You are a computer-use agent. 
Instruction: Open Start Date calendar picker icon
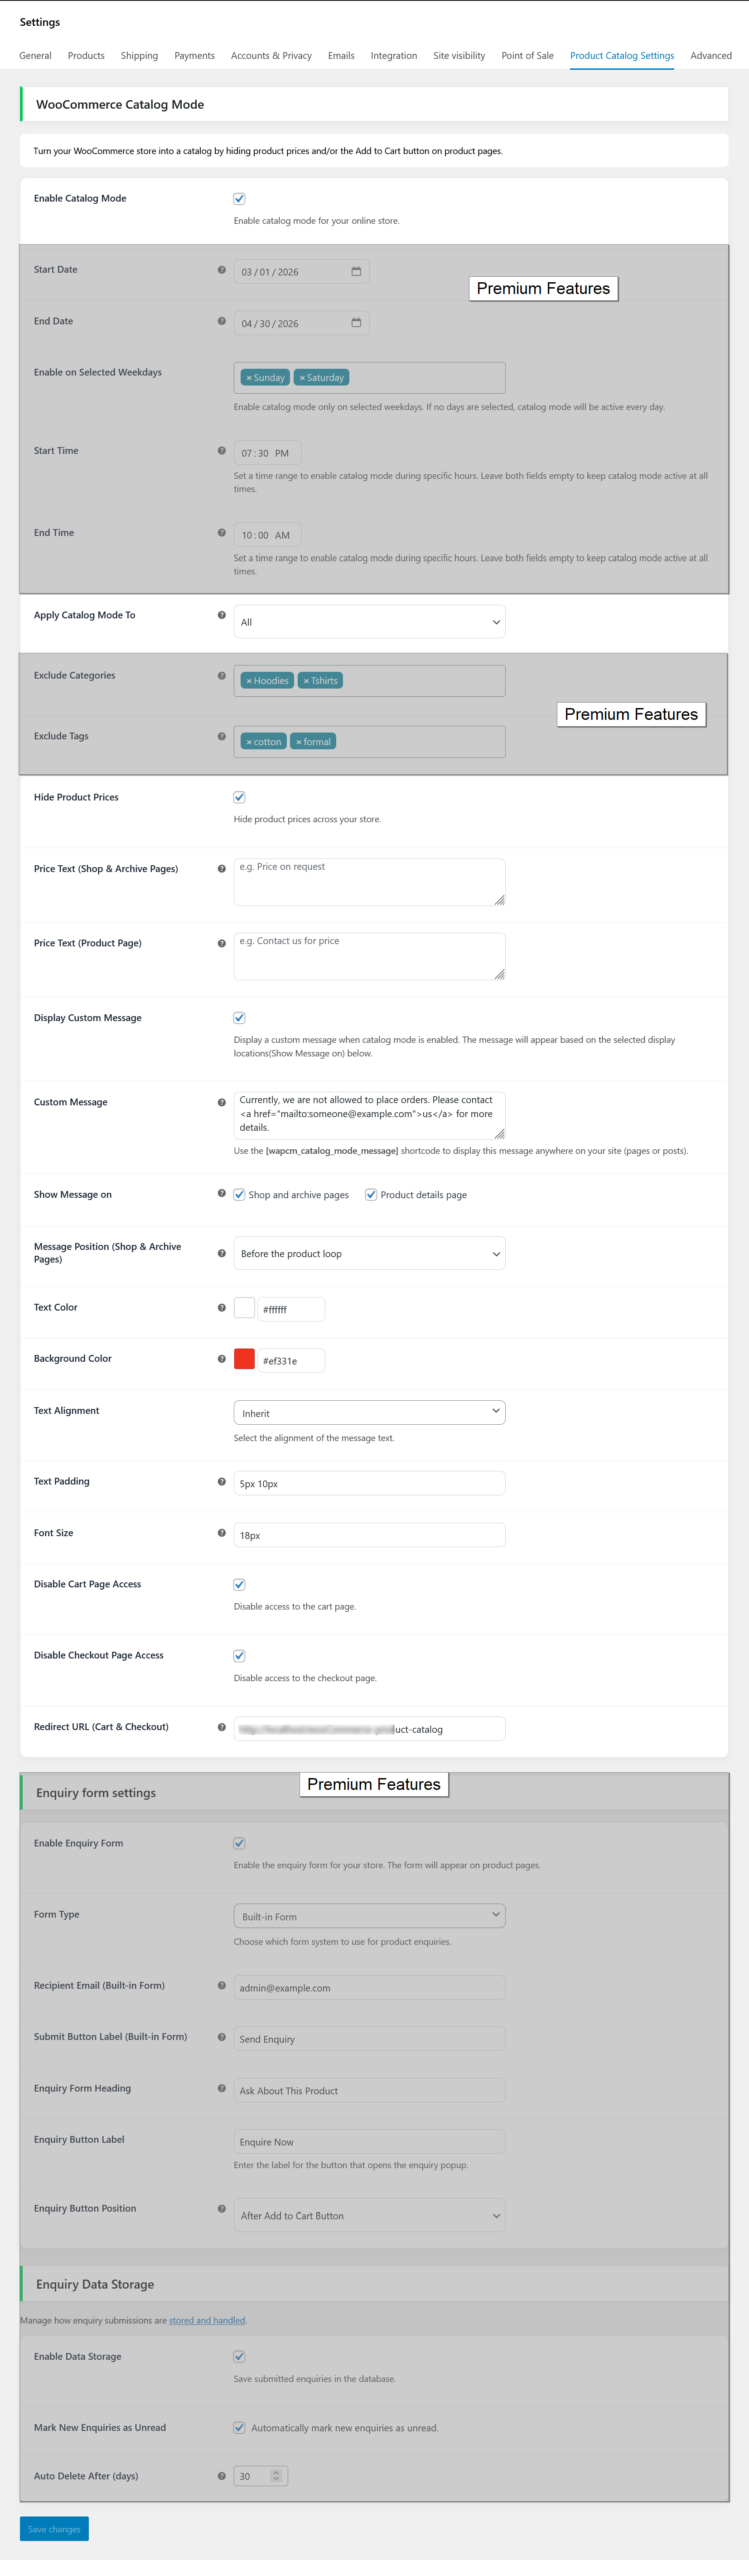pyautogui.click(x=356, y=272)
